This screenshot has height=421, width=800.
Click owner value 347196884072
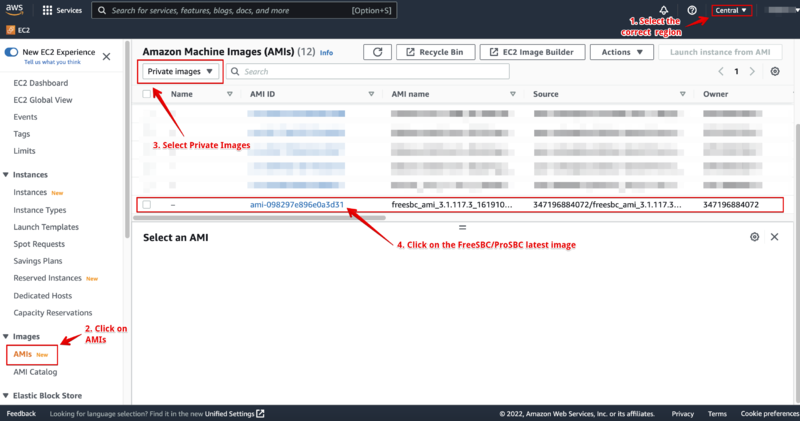click(x=731, y=205)
